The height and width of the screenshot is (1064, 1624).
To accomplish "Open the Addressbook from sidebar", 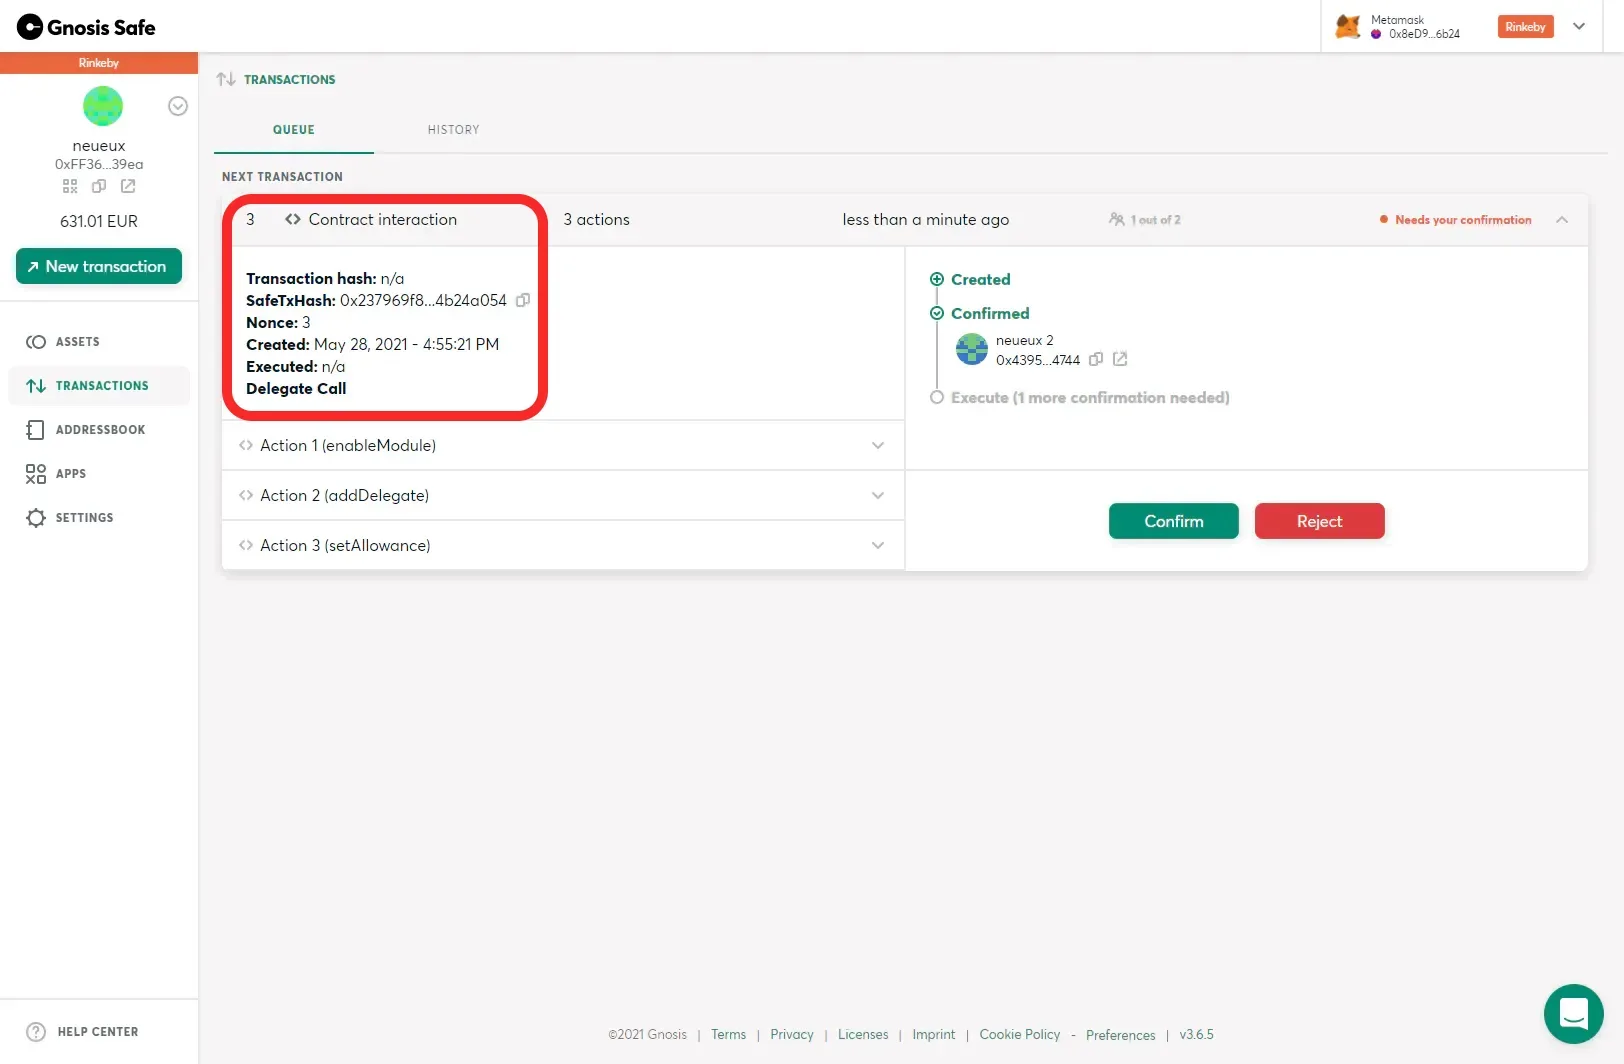I will 100,429.
